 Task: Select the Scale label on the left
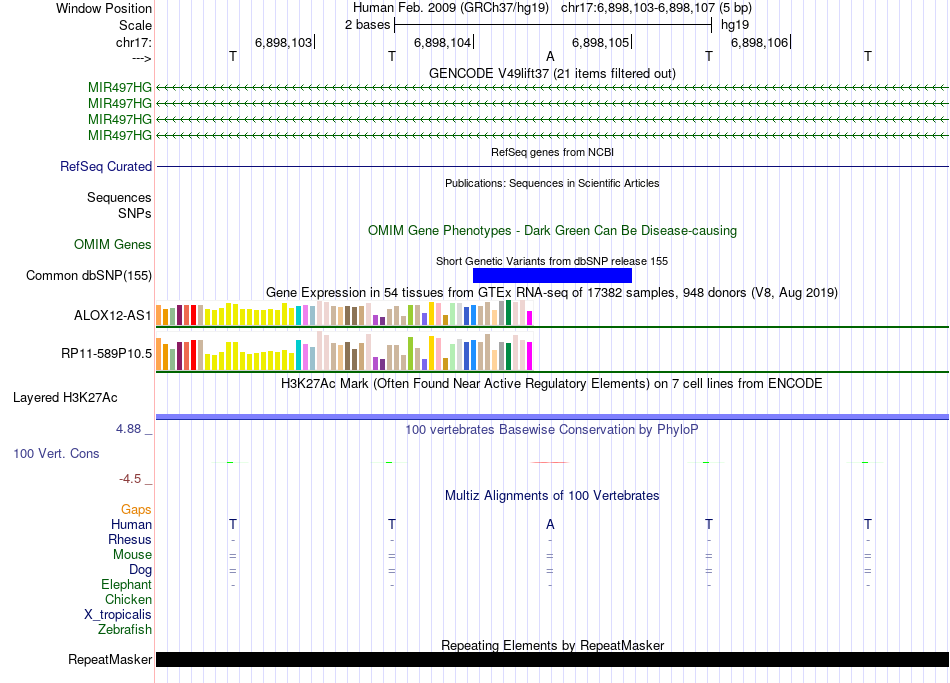tap(135, 25)
